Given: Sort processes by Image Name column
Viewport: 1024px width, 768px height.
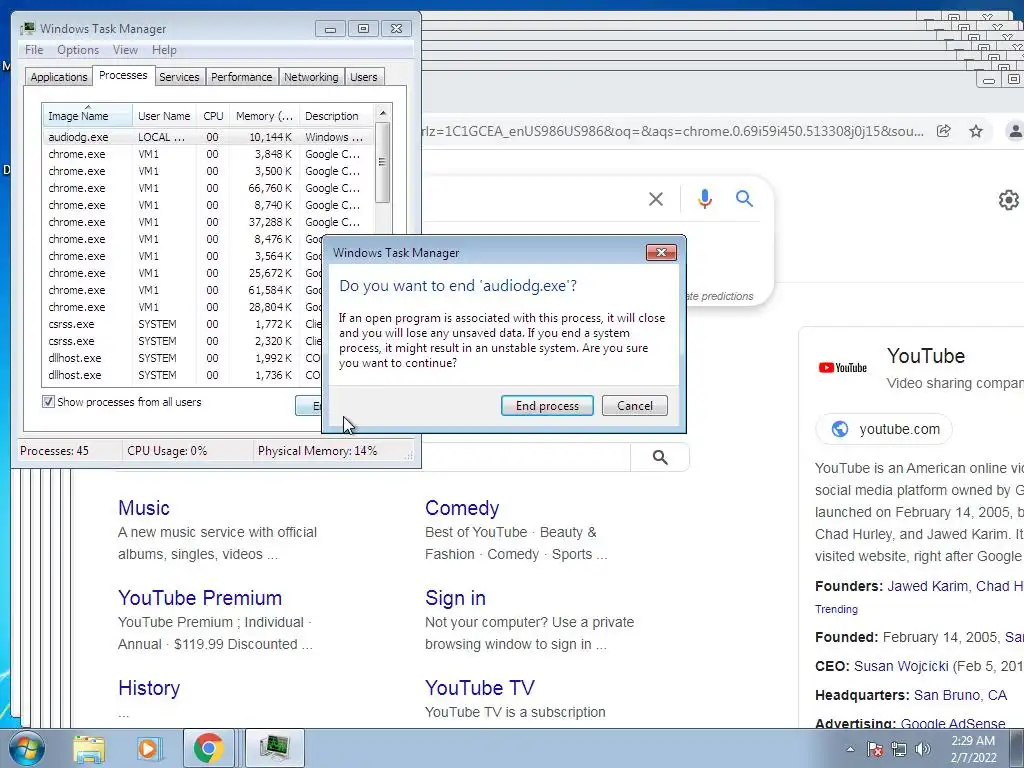Looking at the screenshot, I should pyautogui.click(x=87, y=116).
